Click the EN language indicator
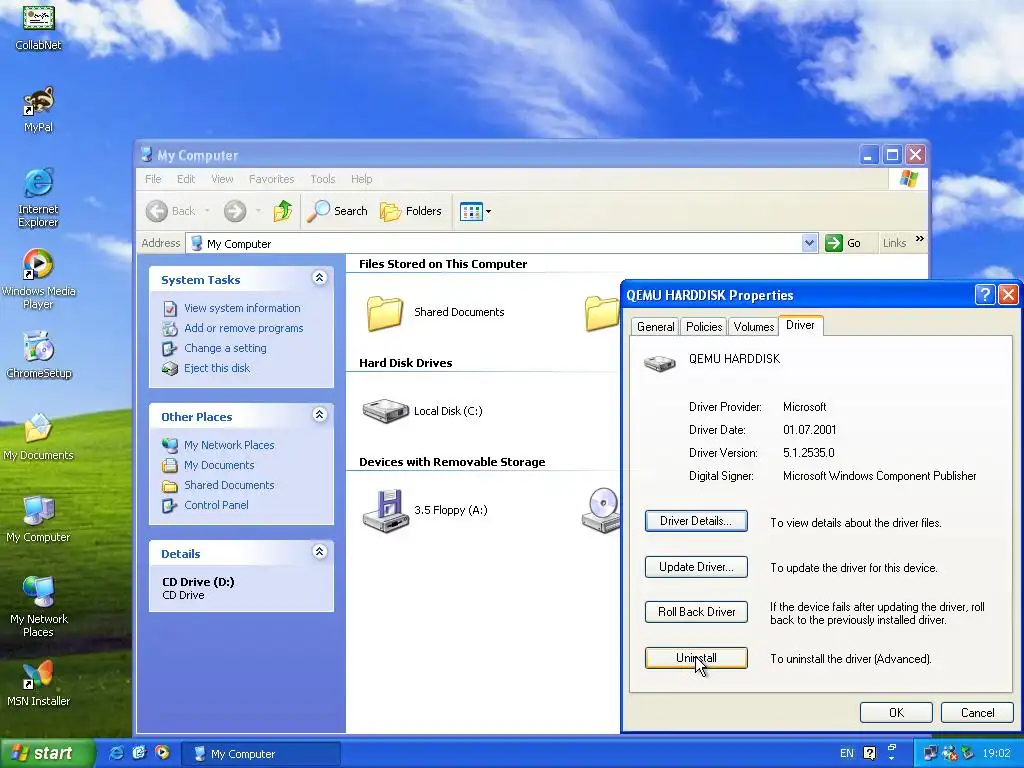This screenshot has height=768, width=1024. [847, 754]
